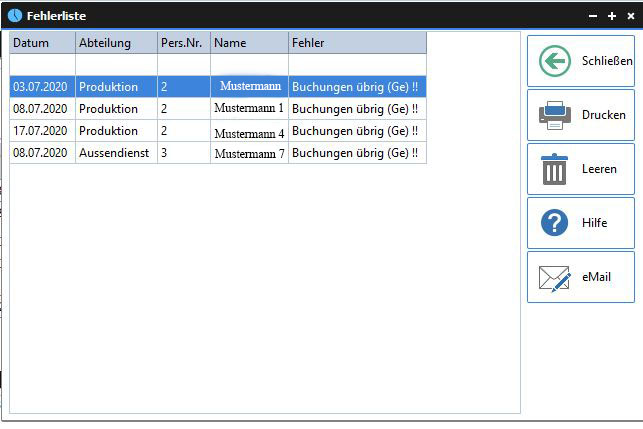
Task: Select the row dated 03.07.2020
Action: (x=41, y=87)
